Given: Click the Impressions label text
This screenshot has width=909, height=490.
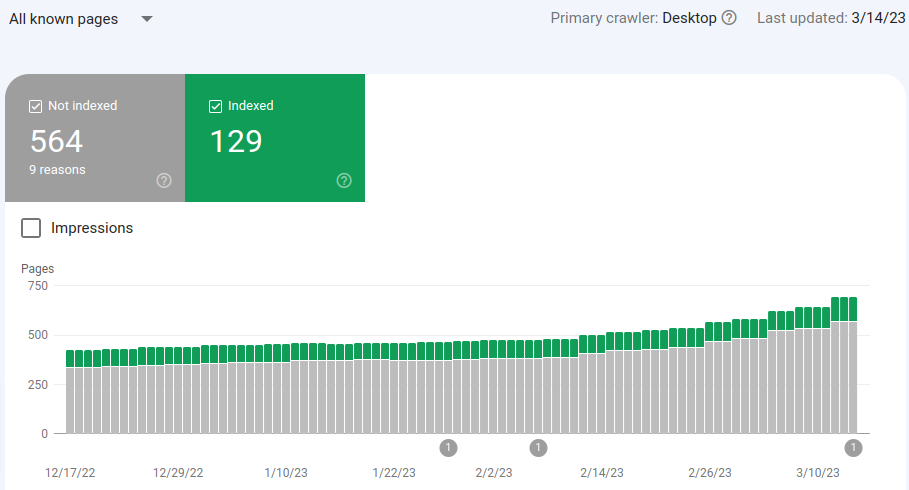Looking at the screenshot, I should click(92, 228).
